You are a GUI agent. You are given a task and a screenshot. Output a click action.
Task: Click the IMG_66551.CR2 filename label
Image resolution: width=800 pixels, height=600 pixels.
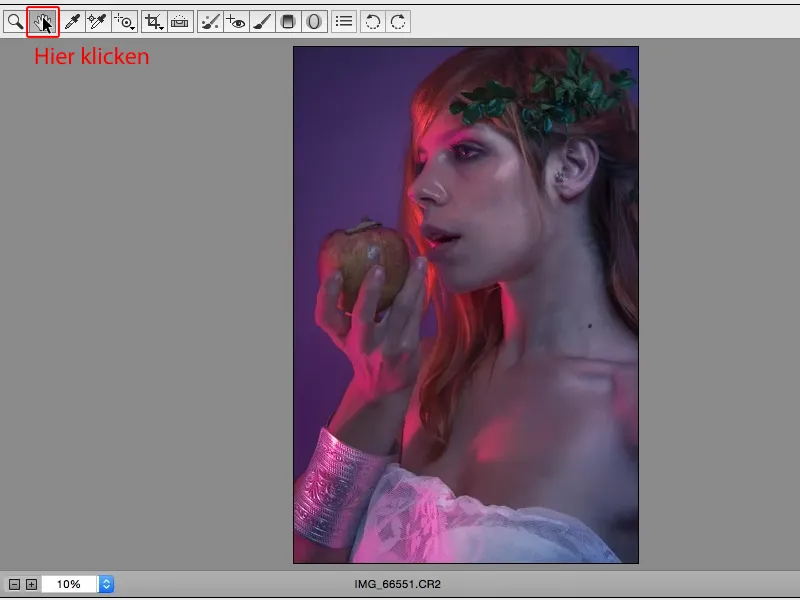coord(397,584)
